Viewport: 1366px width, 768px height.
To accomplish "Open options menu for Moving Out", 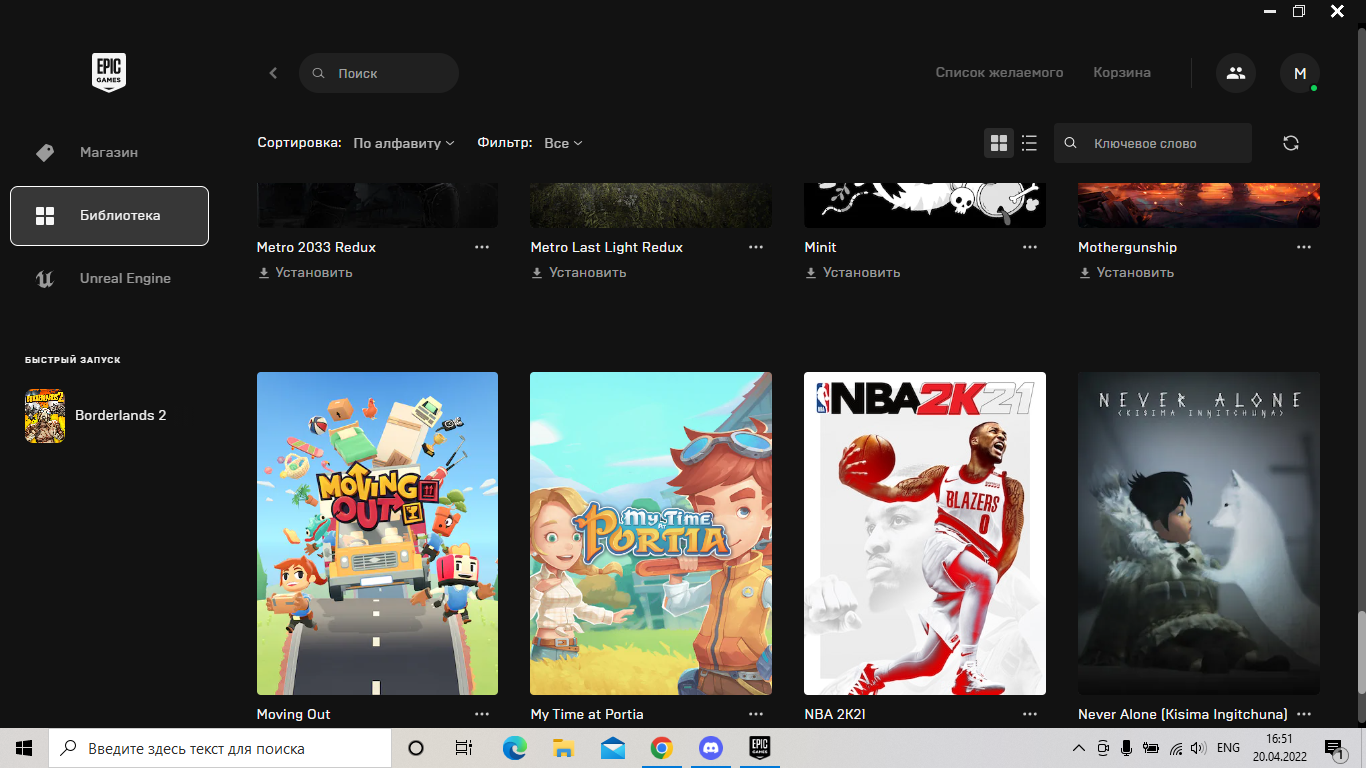I will coord(482,714).
